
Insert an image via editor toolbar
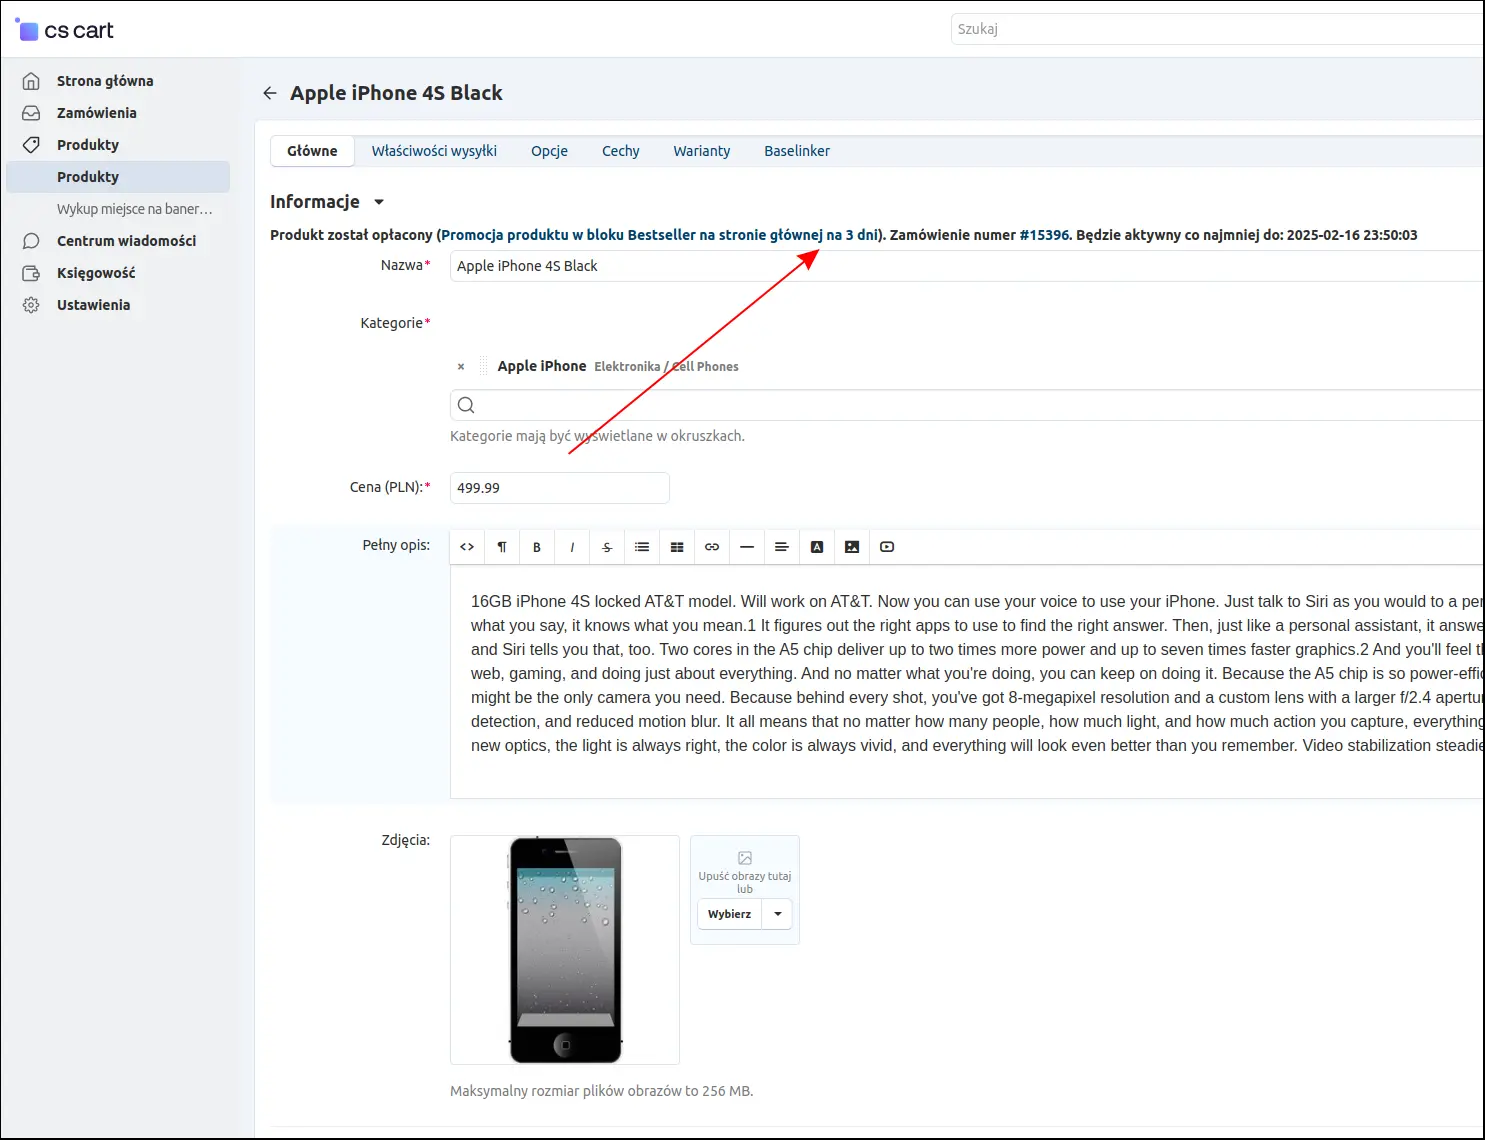coord(852,547)
